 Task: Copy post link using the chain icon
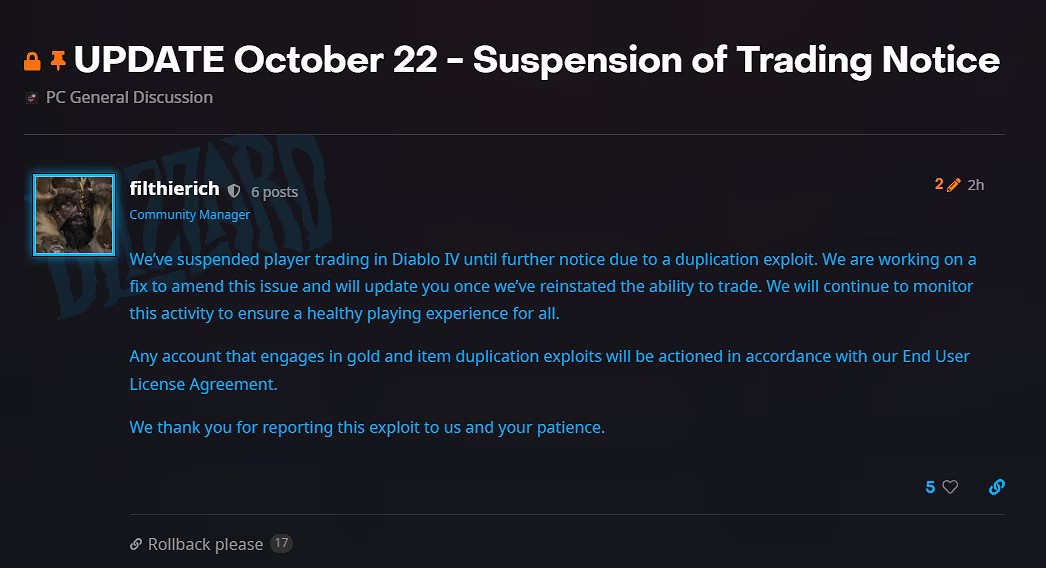996,487
